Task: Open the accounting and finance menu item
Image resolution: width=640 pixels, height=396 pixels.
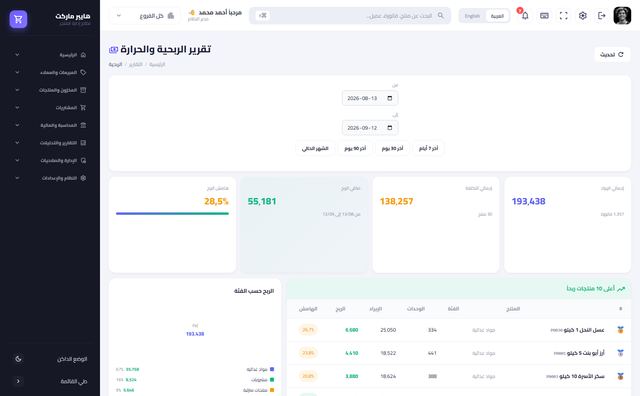Action: click(50, 125)
